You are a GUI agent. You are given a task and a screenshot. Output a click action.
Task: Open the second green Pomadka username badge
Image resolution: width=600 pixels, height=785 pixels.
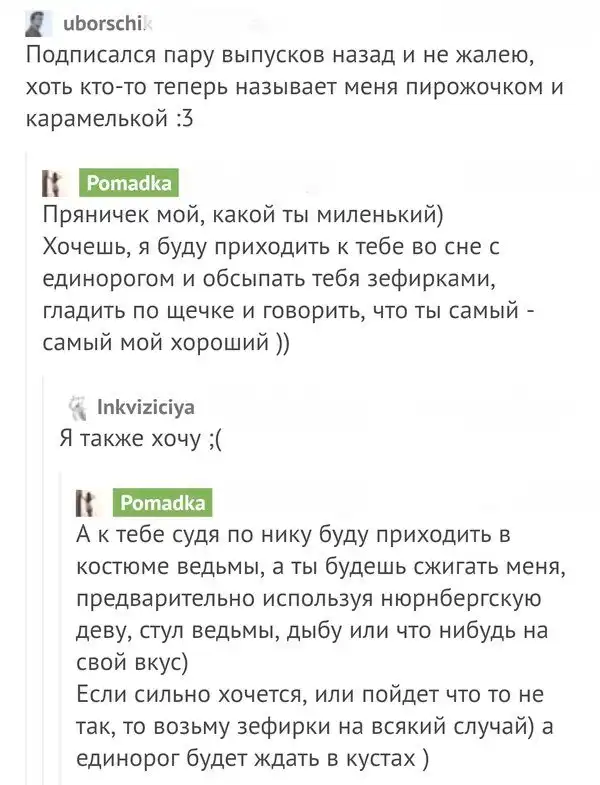(x=161, y=503)
